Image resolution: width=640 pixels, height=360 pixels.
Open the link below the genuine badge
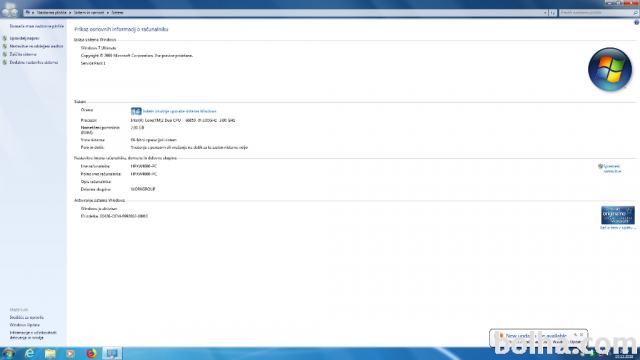[618, 228]
